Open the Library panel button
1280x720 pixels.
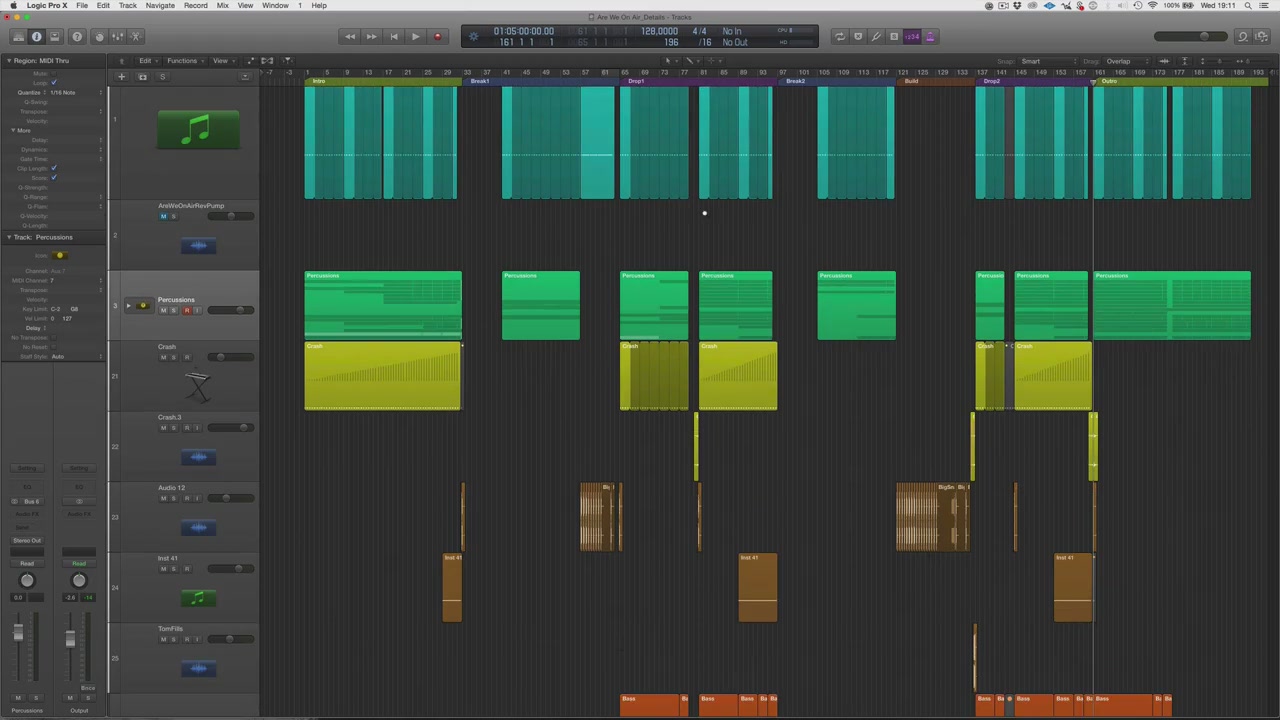coord(18,37)
